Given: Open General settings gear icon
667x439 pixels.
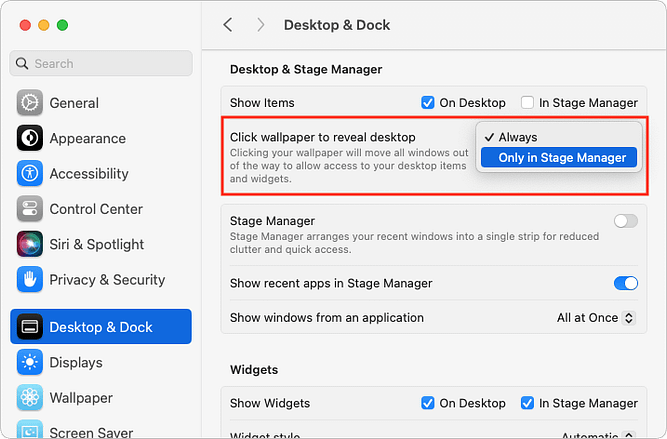Looking at the screenshot, I should point(30,103).
